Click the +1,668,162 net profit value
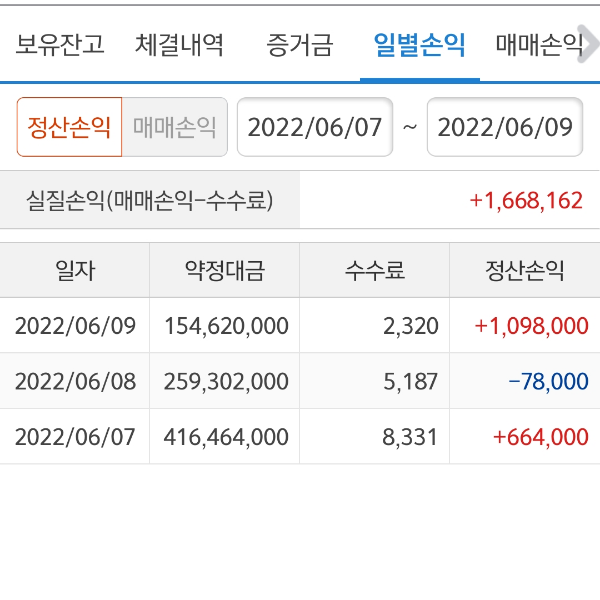The width and height of the screenshot is (600, 600). pyautogui.click(x=525, y=200)
